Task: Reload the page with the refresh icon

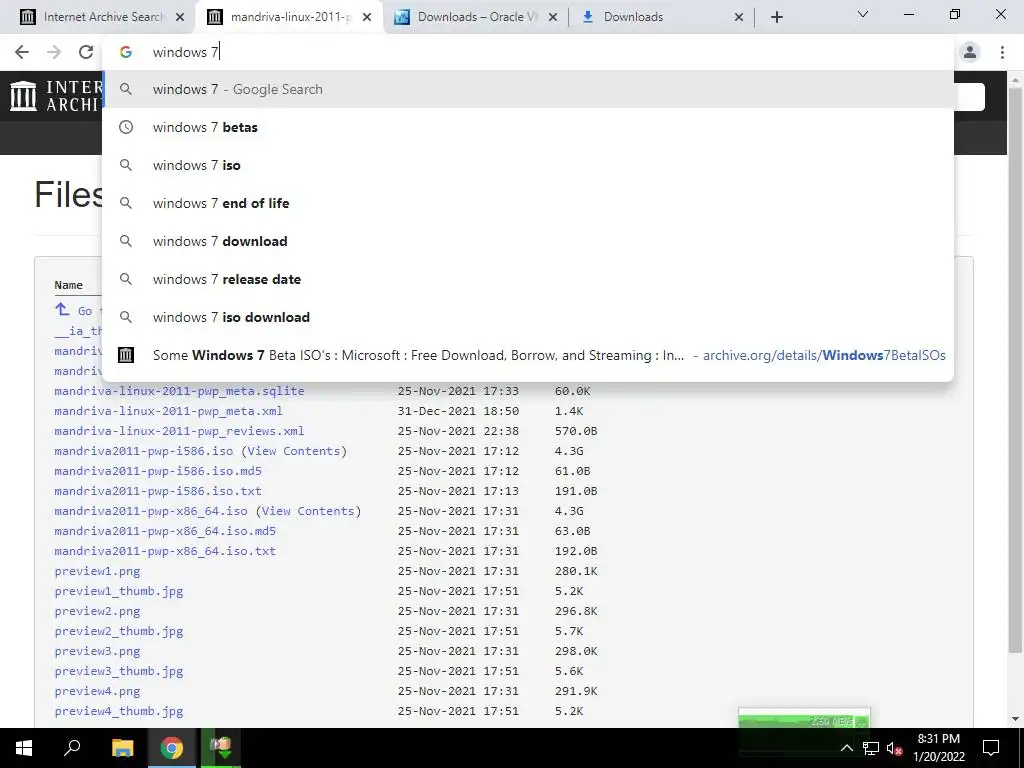Action: point(86,52)
